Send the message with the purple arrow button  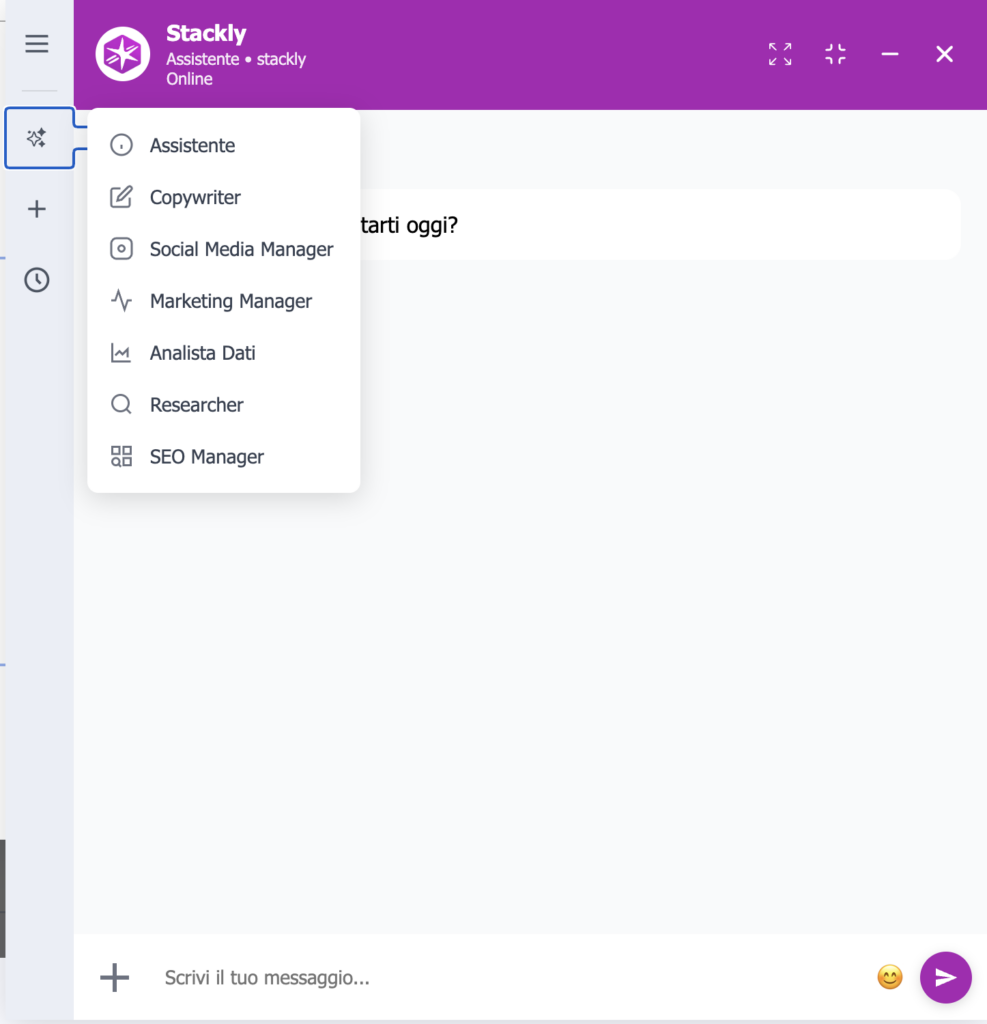945,977
